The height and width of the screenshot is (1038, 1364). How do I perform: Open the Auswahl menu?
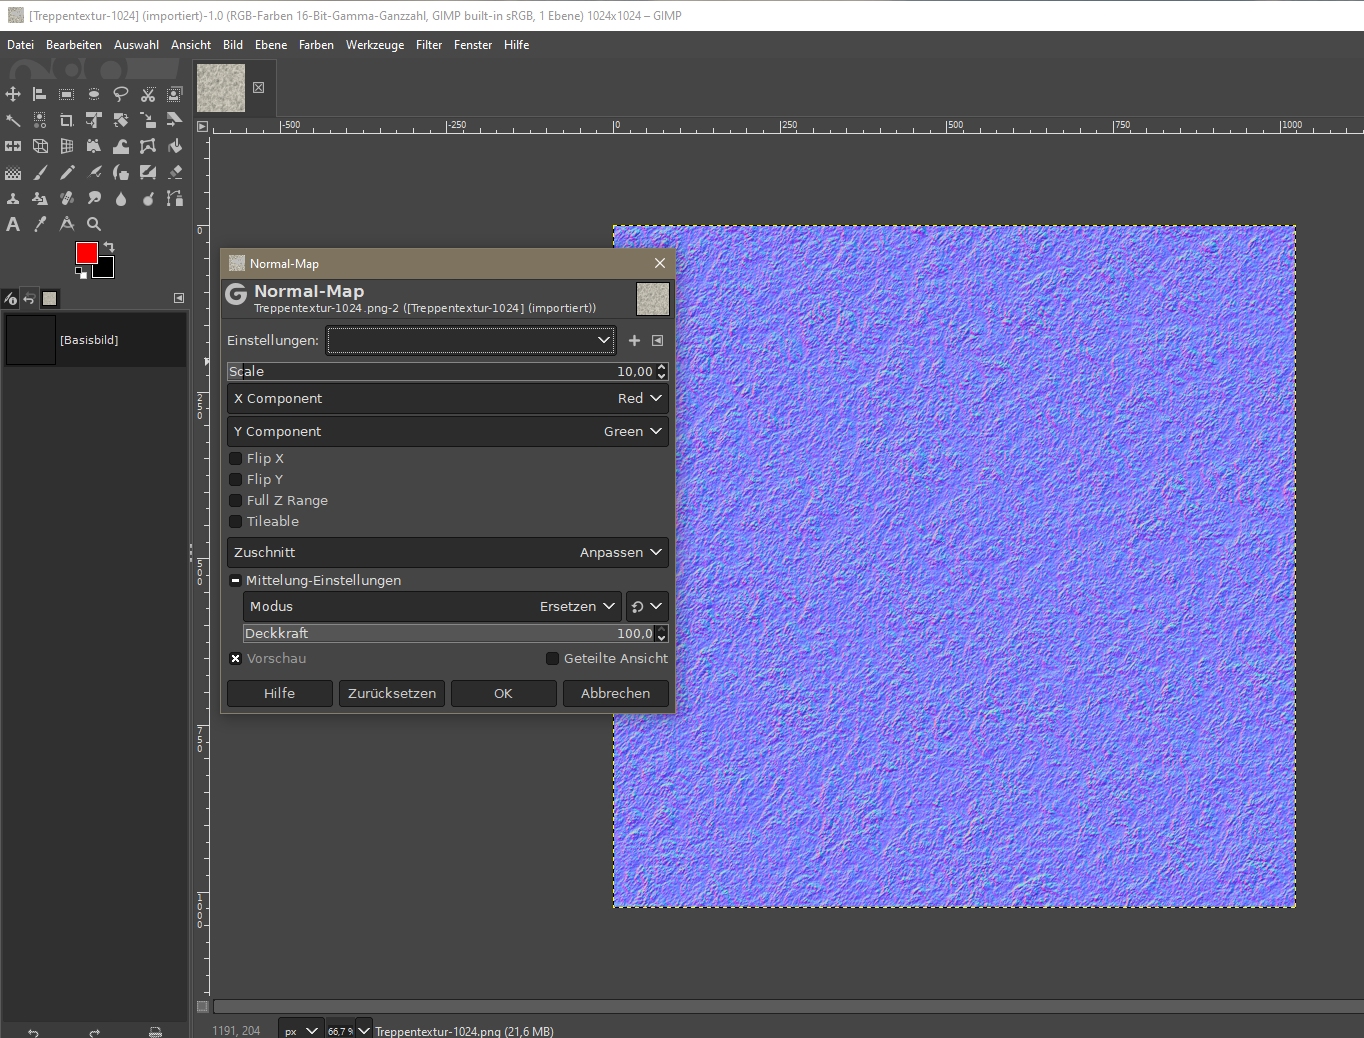(x=136, y=45)
